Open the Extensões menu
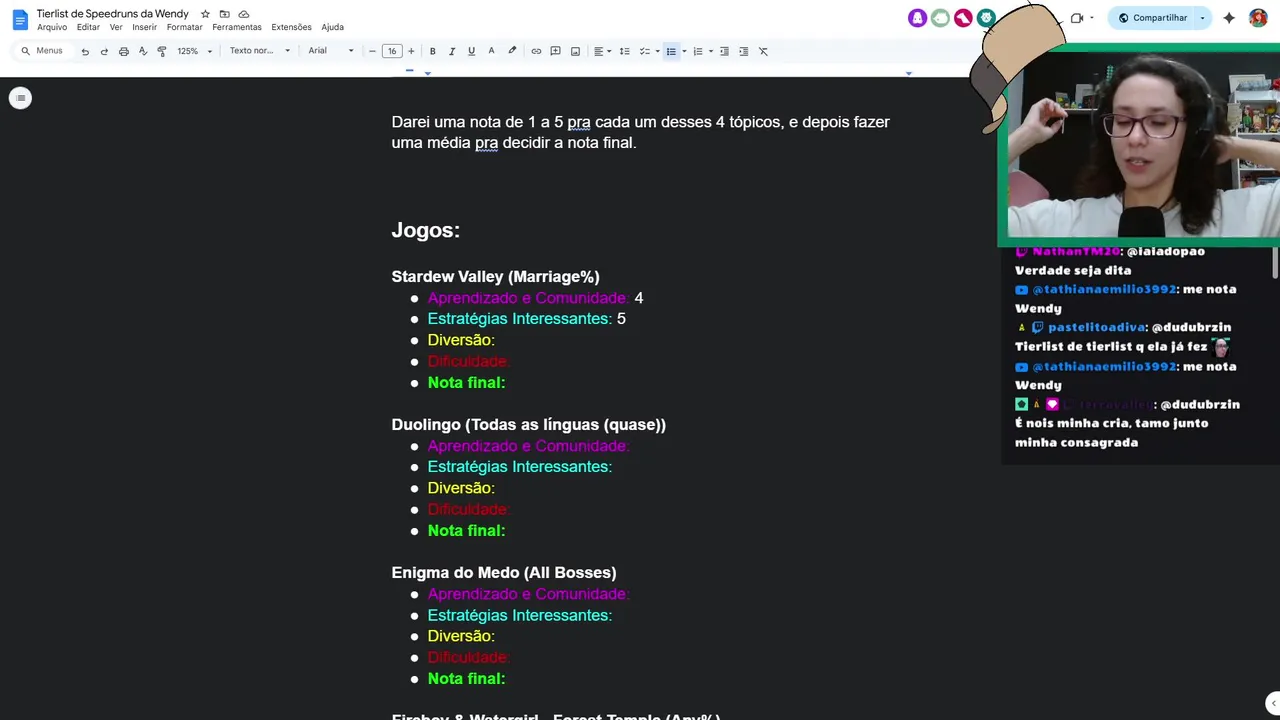This screenshot has height=720, width=1280. 291,28
